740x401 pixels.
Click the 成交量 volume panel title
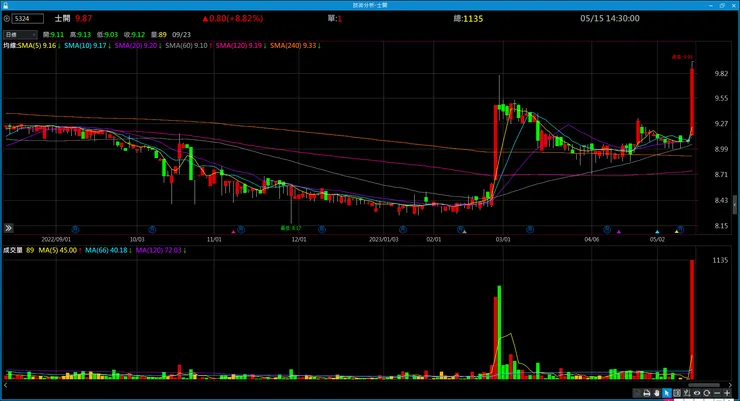point(13,251)
